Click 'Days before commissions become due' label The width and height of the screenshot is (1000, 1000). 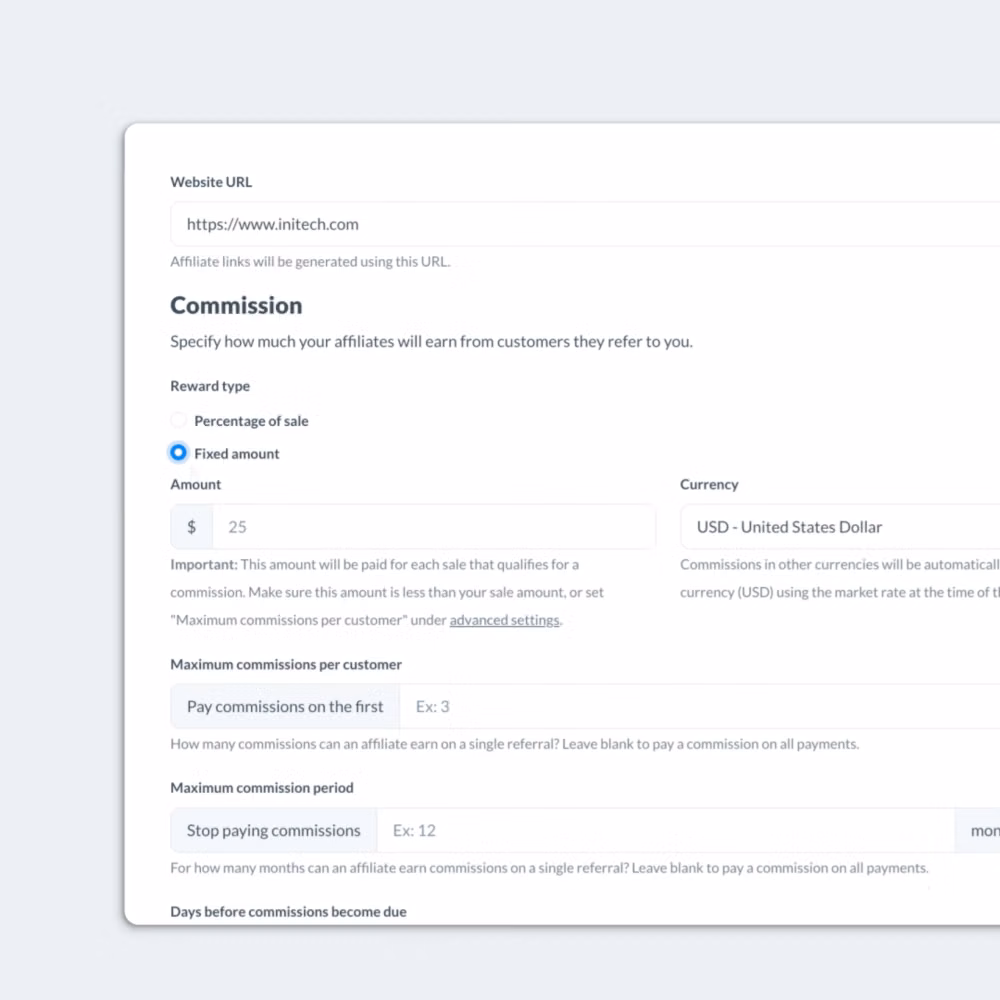(x=288, y=912)
